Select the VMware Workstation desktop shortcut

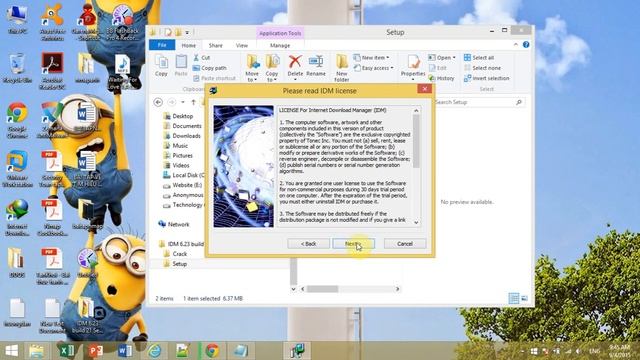pos(17,169)
